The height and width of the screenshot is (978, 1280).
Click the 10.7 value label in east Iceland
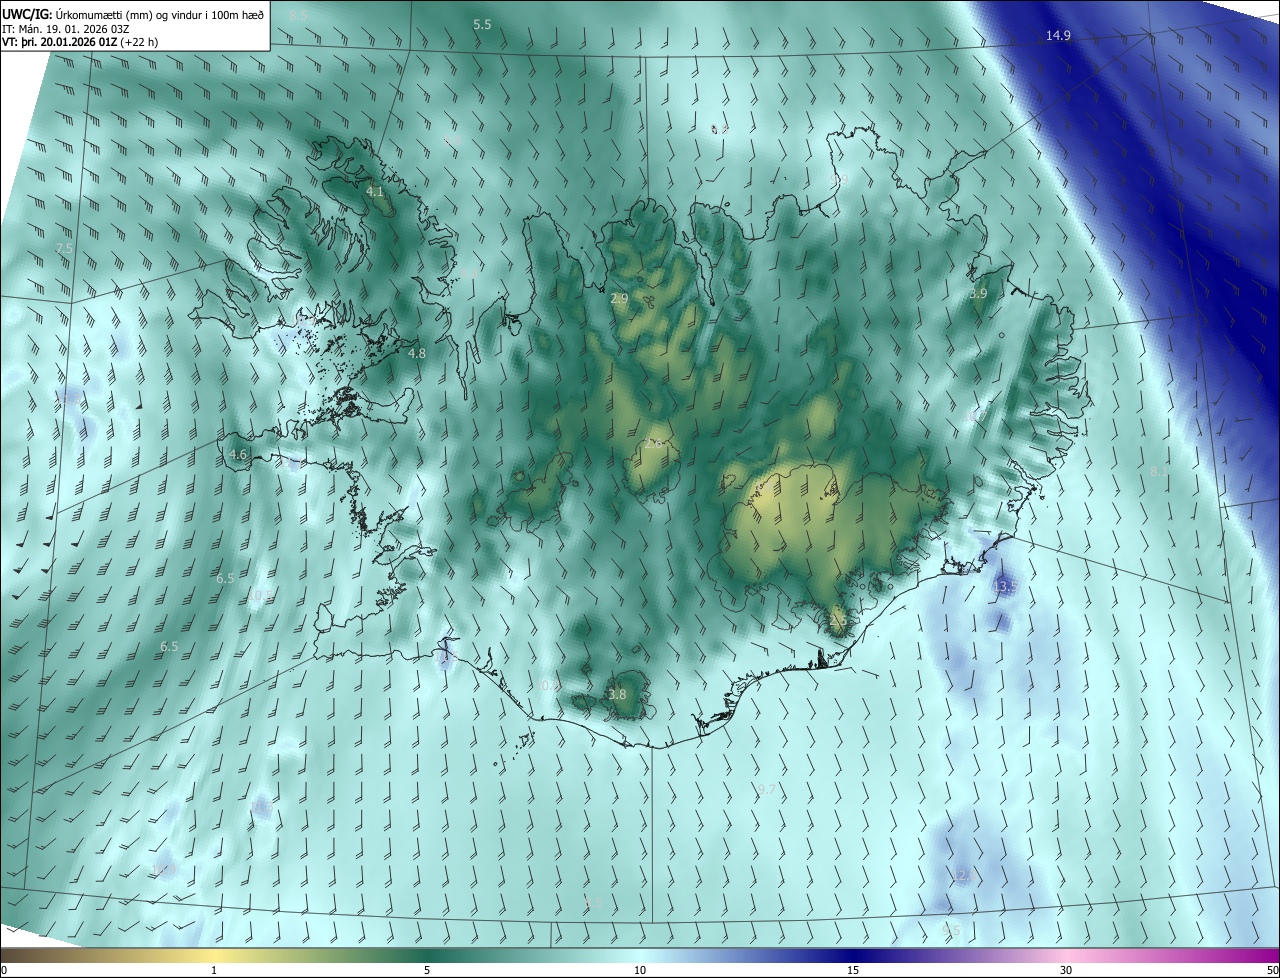[x=975, y=415]
